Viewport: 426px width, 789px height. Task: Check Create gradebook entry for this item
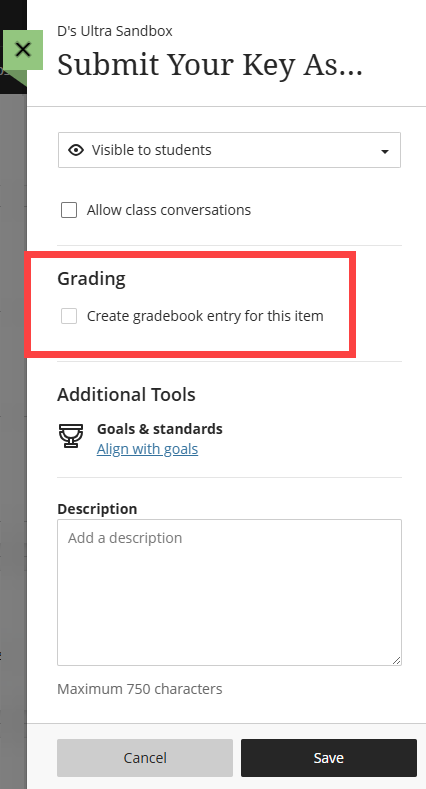(x=69, y=316)
